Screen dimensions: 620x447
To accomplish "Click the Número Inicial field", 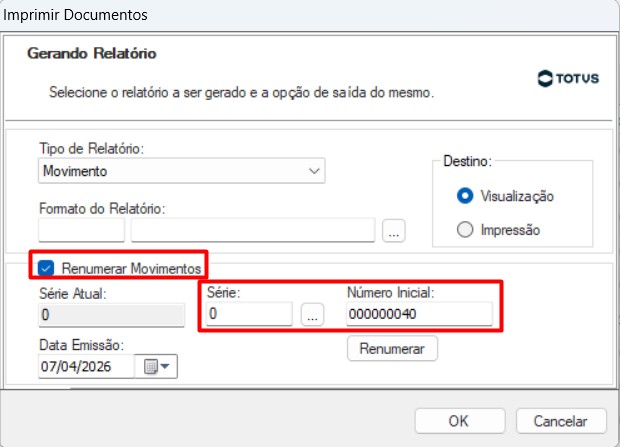I will pyautogui.click(x=420, y=314).
